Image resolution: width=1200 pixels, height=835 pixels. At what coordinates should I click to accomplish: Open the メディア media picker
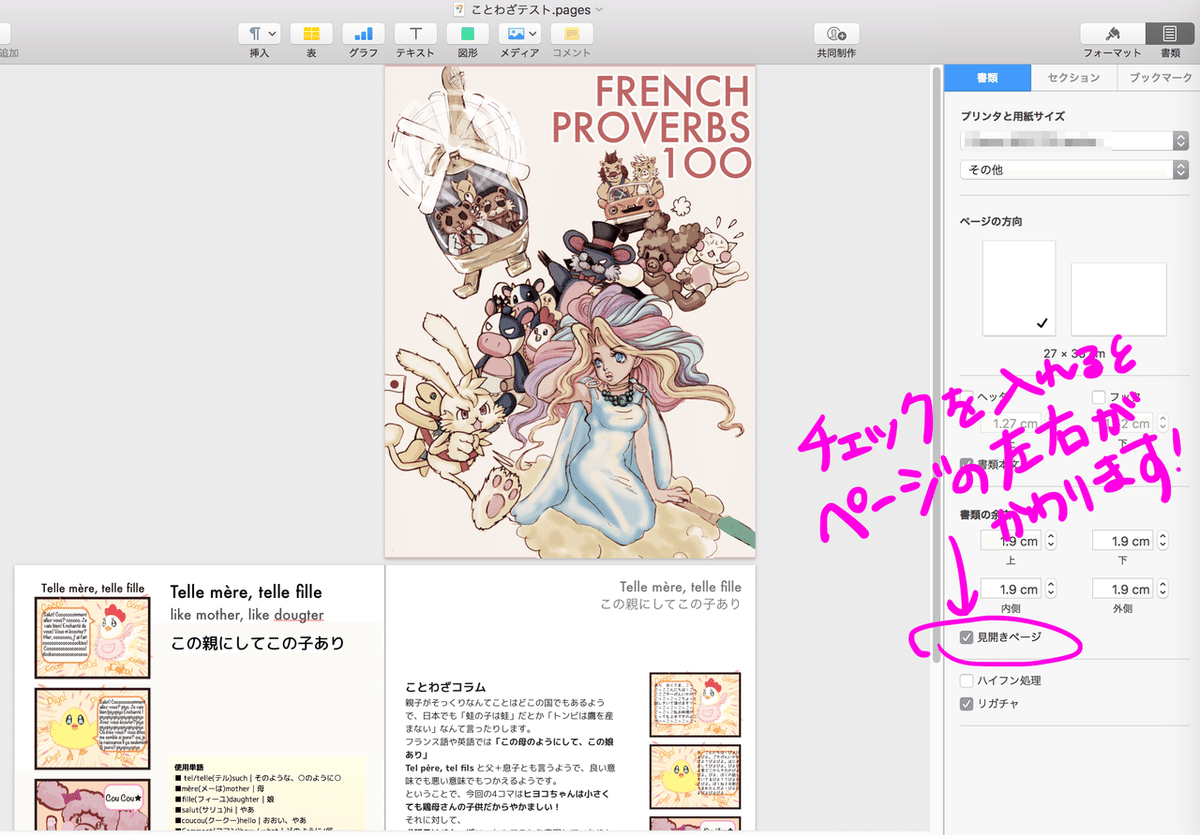coord(519,33)
